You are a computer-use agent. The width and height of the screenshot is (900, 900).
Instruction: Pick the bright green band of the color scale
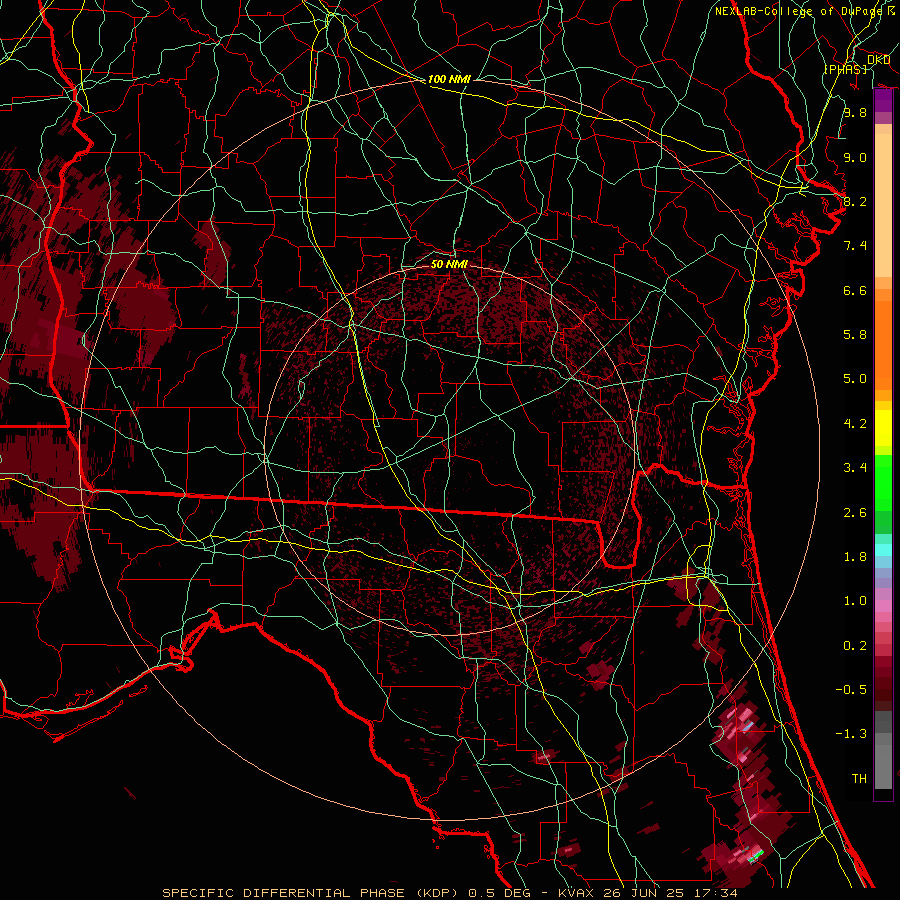coord(883,483)
